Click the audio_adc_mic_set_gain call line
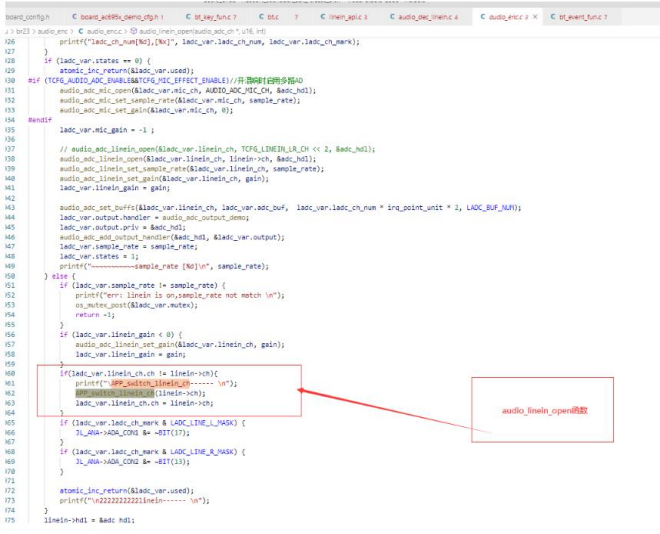 (x=146, y=110)
